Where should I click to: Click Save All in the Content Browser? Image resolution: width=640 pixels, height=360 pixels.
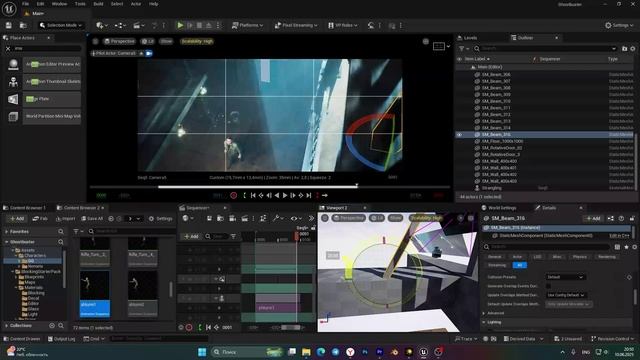(92, 219)
